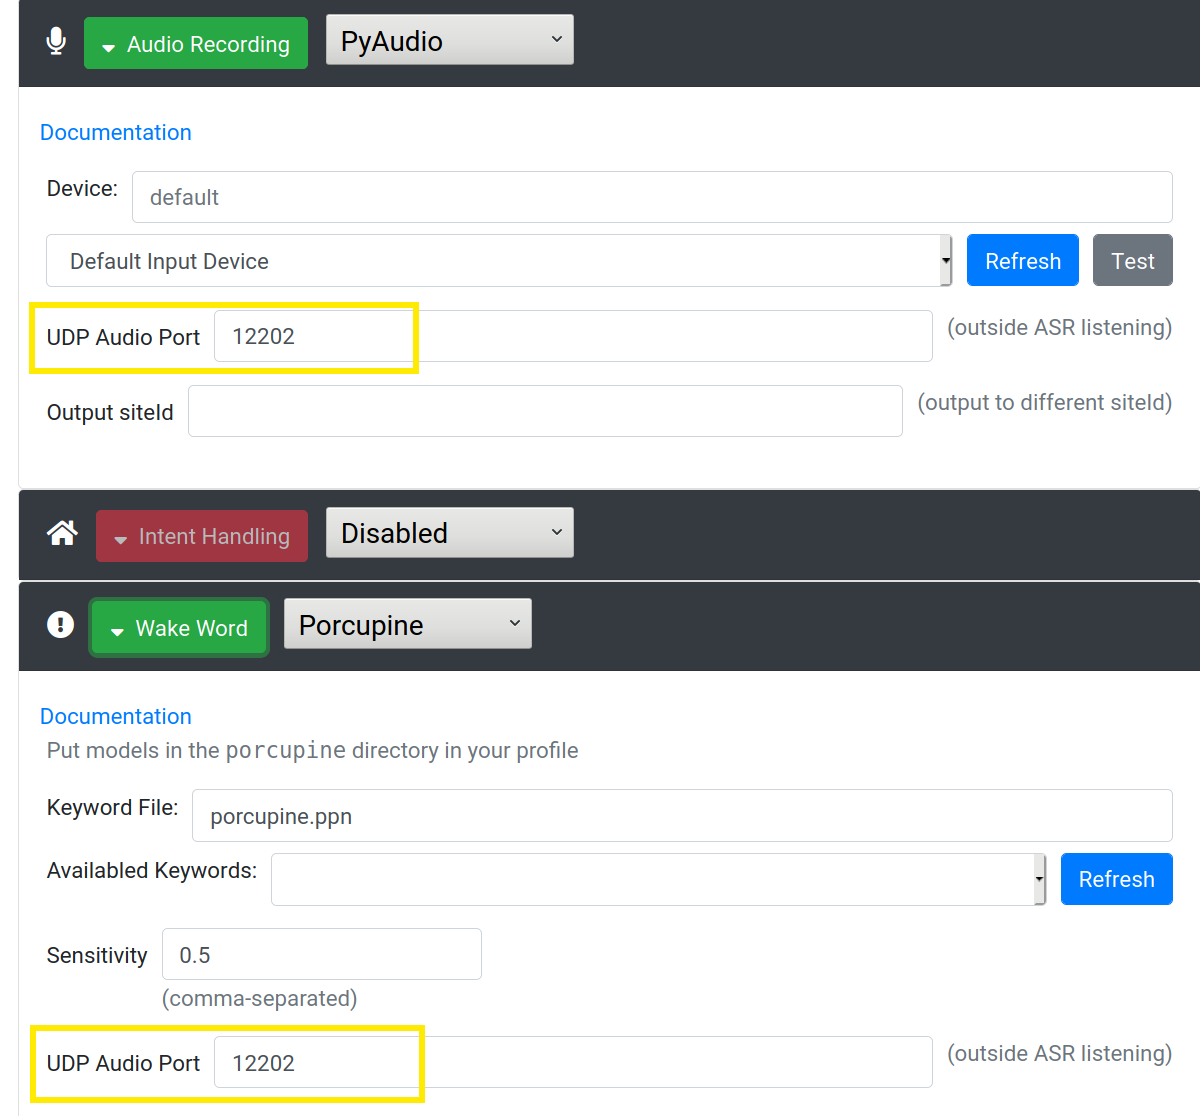Open the Disabled intent handling dropdown
Image resolution: width=1200 pixels, height=1116 pixels.
[x=448, y=532]
